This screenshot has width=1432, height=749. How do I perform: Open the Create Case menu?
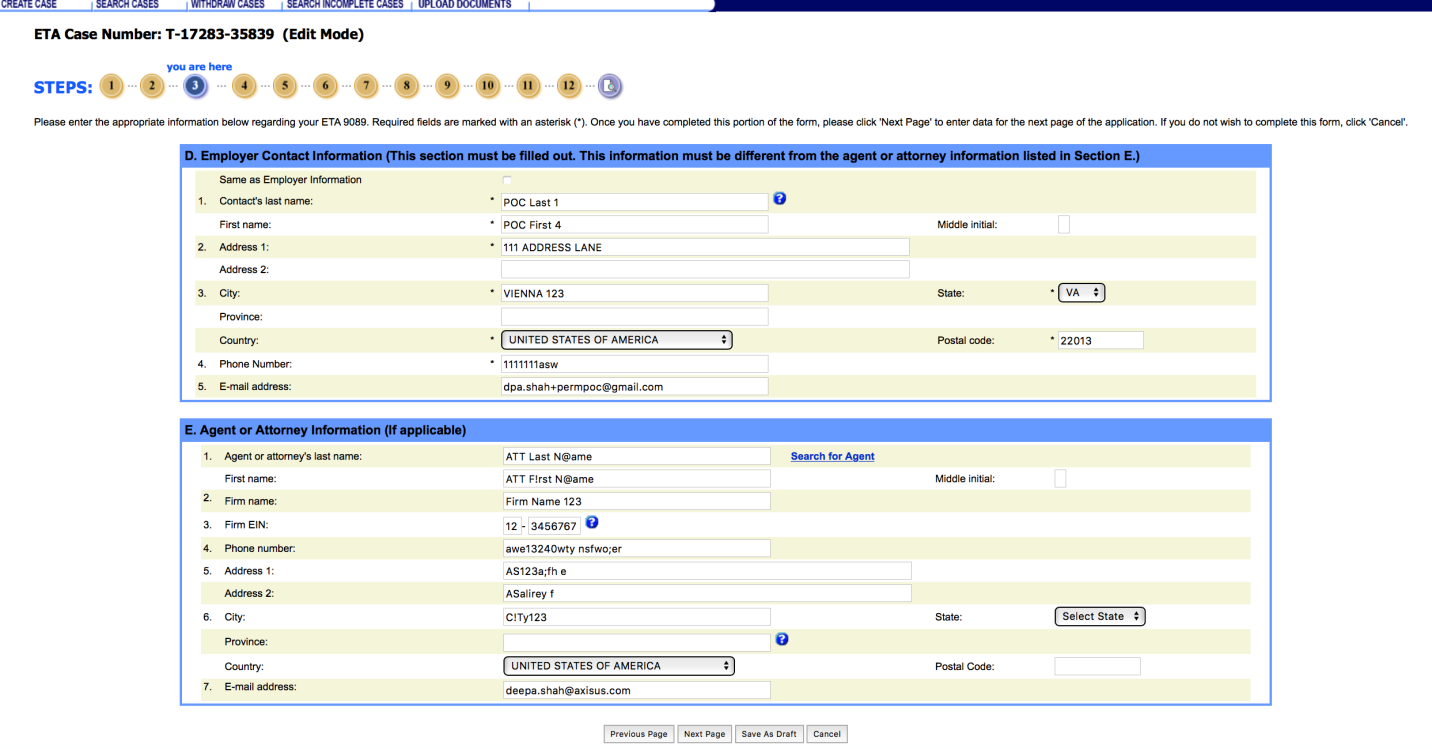[x=30, y=5]
